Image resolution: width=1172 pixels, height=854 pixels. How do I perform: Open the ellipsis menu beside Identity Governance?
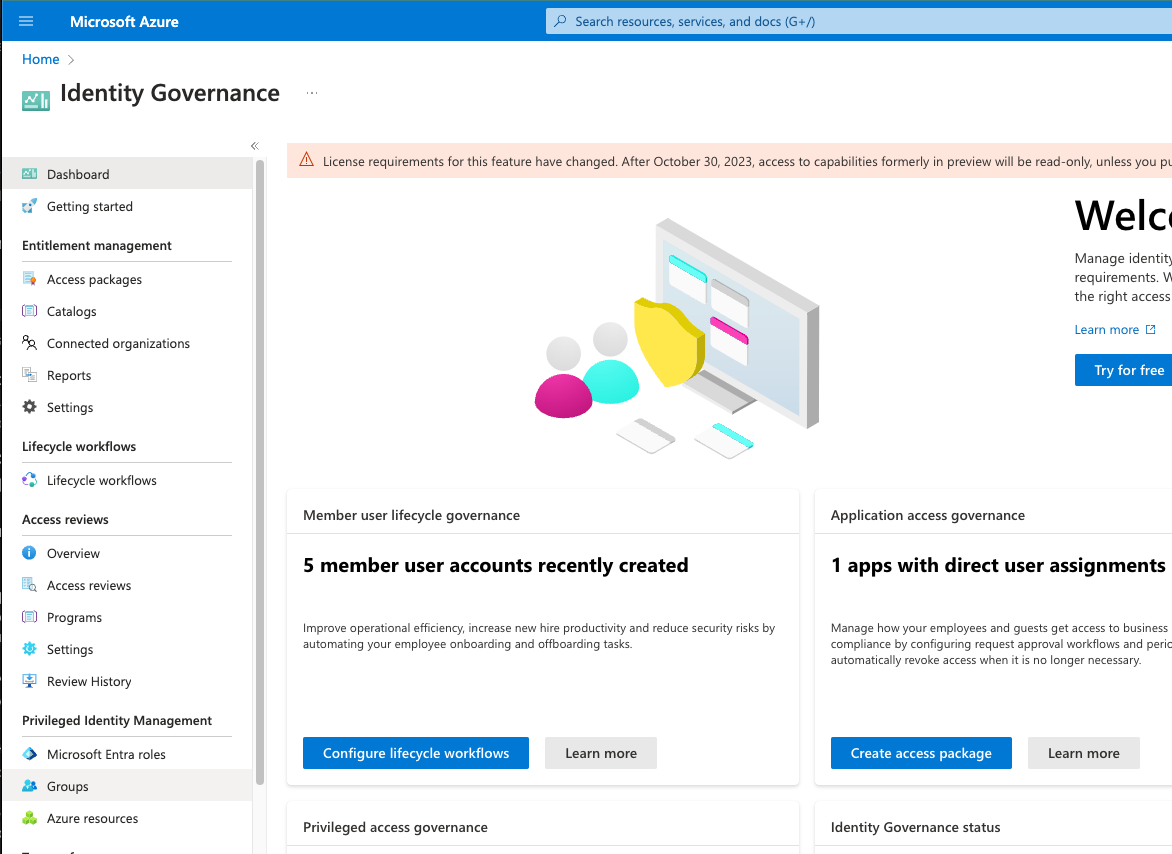tap(311, 91)
